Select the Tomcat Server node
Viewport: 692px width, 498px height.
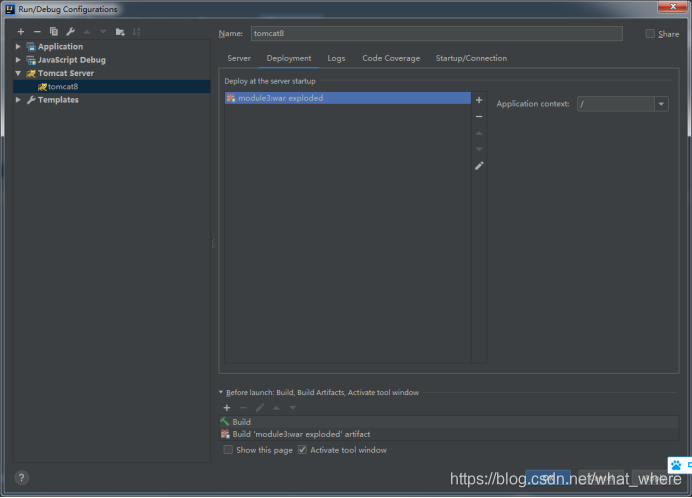pyautogui.click(x=66, y=73)
